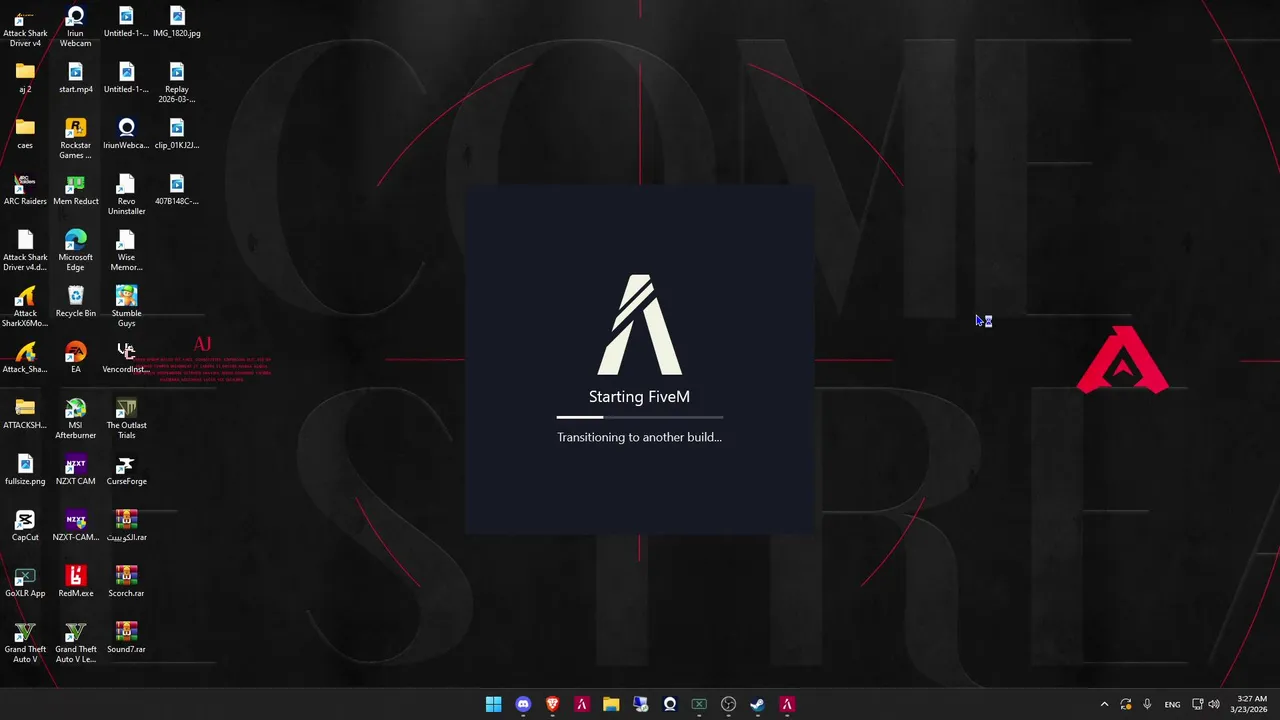Image resolution: width=1280 pixels, height=720 pixels.
Task: Click the 'Starting FiveM' title text
Action: pyautogui.click(x=639, y=397)
